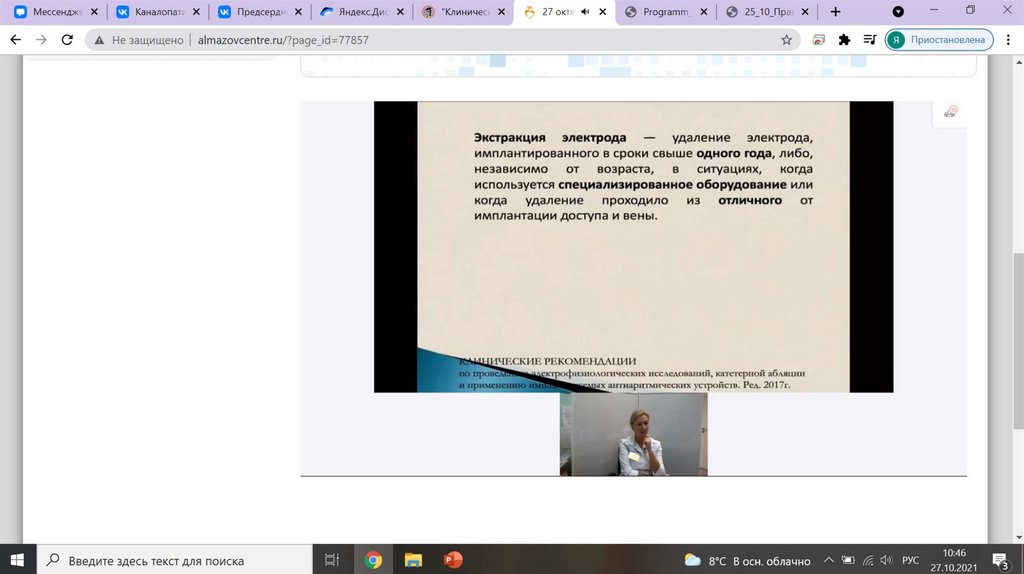Viewport: 1024px width, 574px height.
Task: Open PowerPoint from the taskbar
Action: pos(453,560)
